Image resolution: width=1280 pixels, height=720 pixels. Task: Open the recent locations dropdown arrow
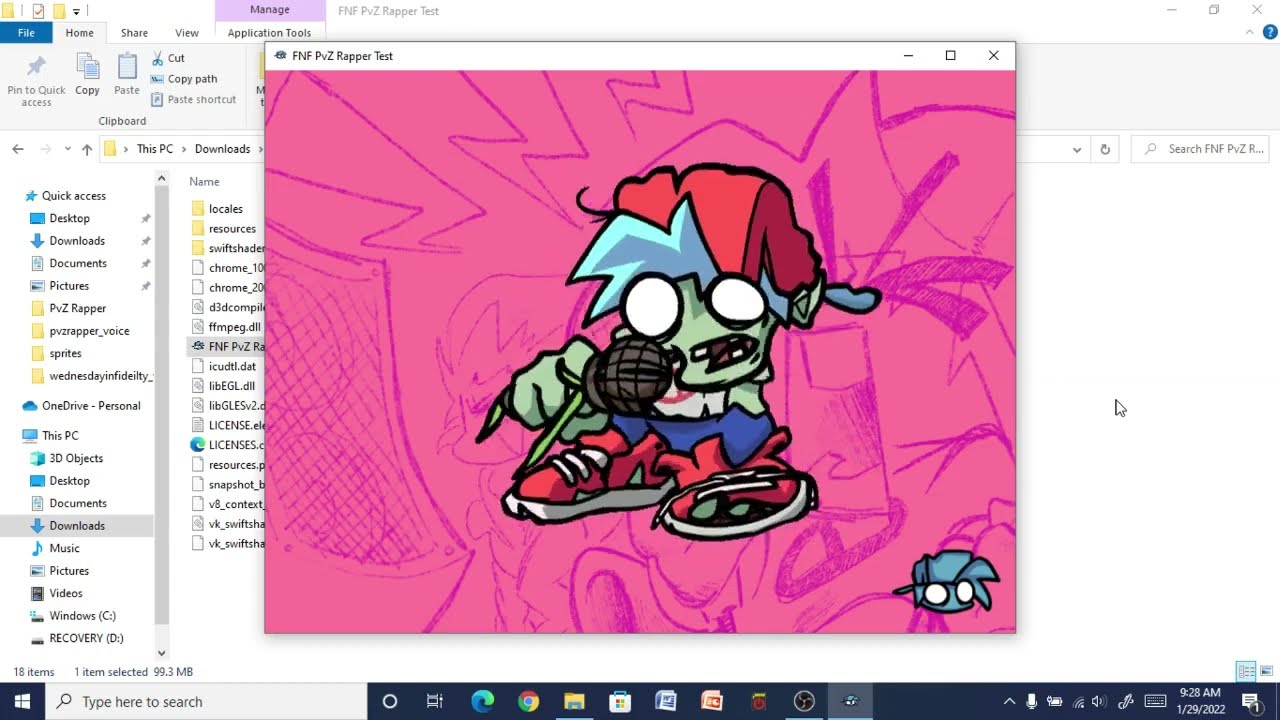click(67, 149)
